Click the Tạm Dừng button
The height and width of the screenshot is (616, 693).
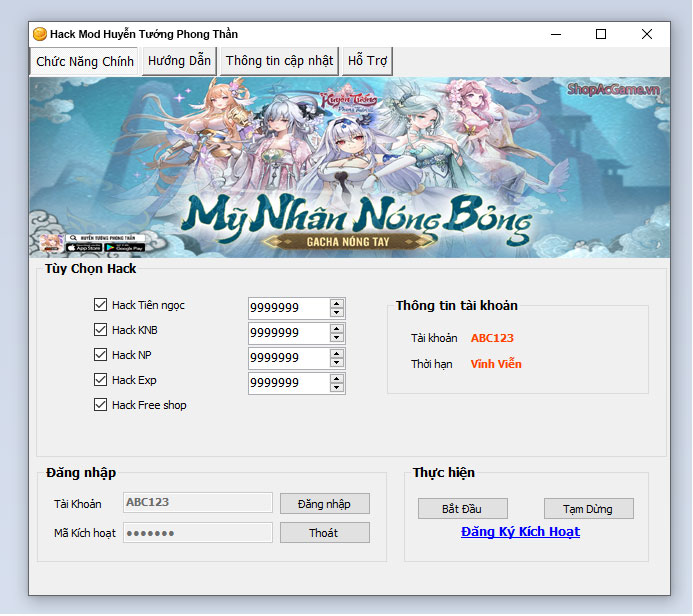click(x=588, y=509)
